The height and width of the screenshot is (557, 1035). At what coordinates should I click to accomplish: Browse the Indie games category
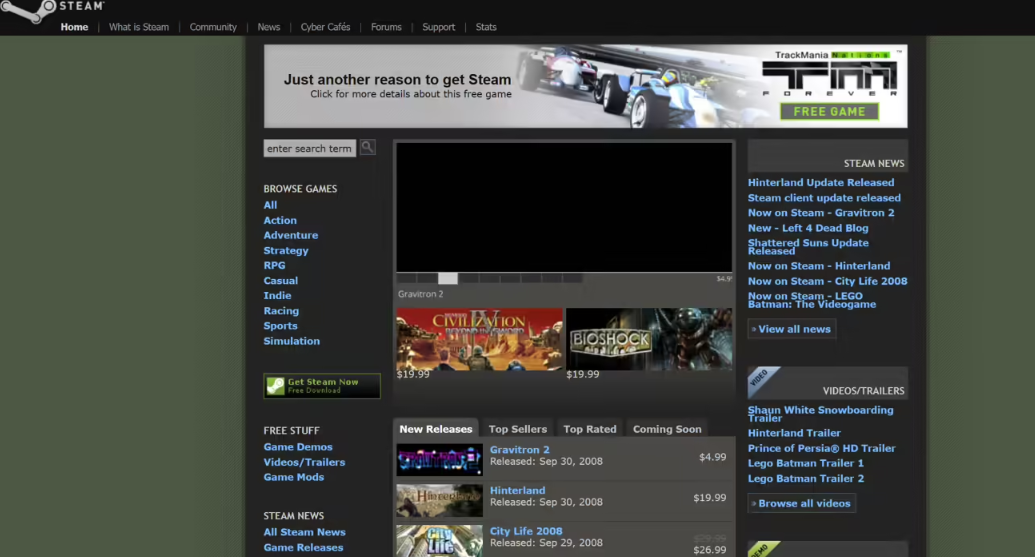tap(277, 296)
